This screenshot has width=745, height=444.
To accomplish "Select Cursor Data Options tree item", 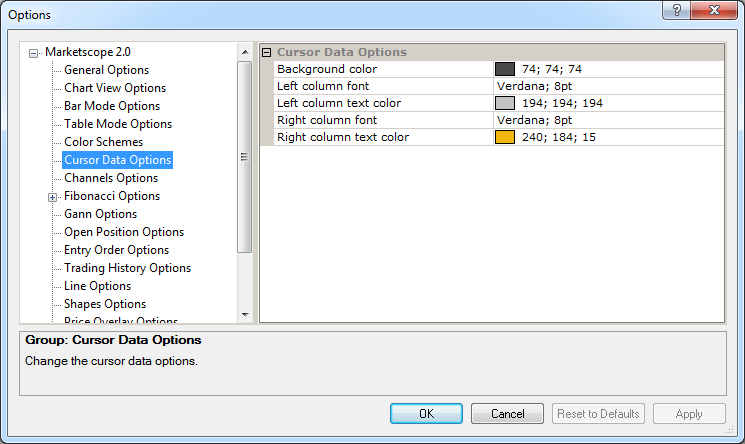I will tap(117, 160).
